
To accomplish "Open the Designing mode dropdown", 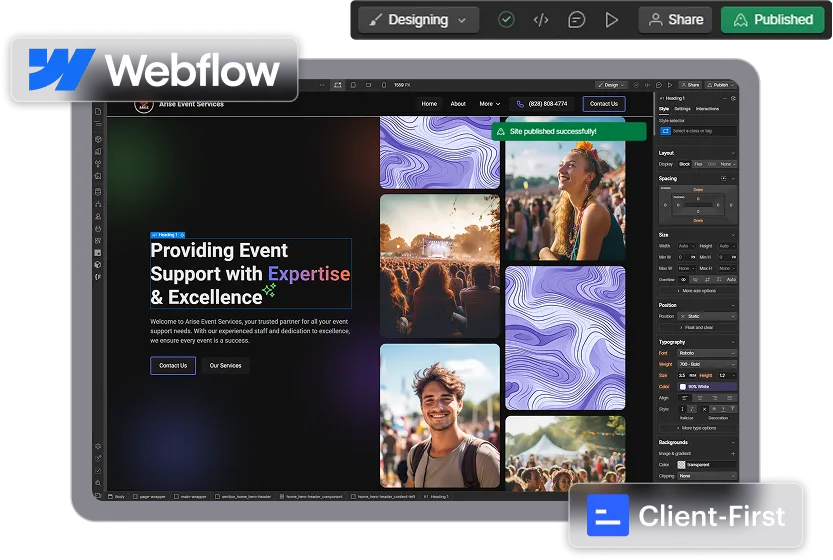I will click(x=418, y=20).
